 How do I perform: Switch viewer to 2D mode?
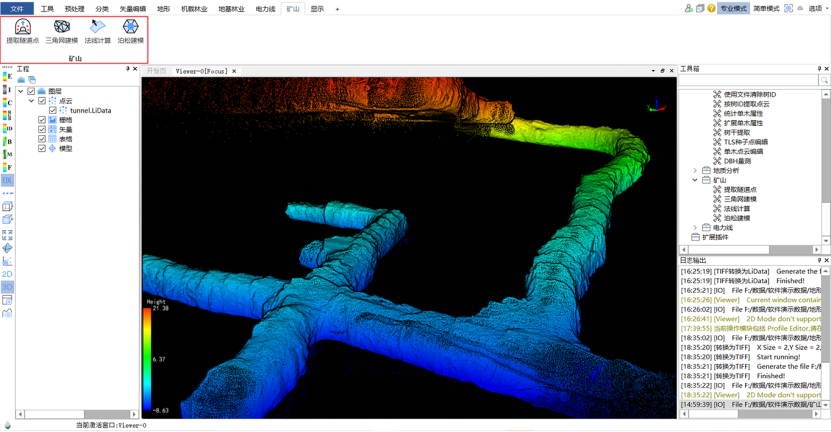pyautogui.click(x=7, y=274)
